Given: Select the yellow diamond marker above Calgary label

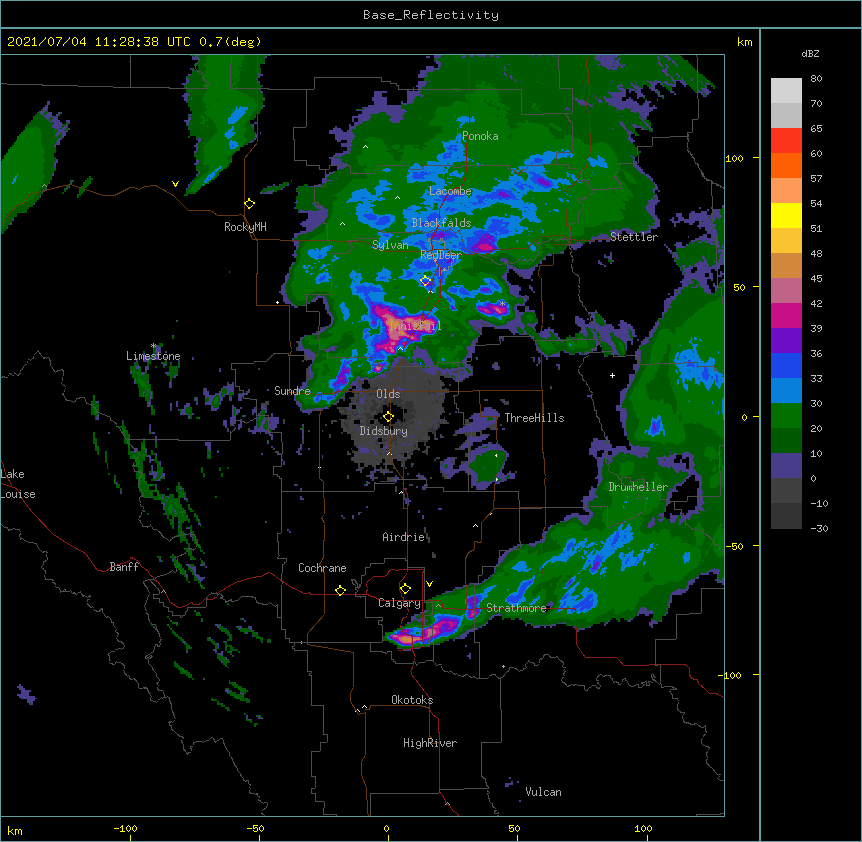Looking at the screenshot, I should click(x=405, y=589).
